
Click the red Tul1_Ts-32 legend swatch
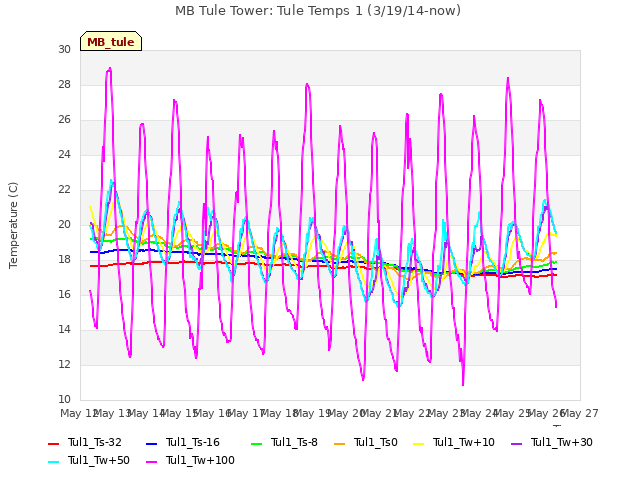pyautogui.click(x=53, y=444)
